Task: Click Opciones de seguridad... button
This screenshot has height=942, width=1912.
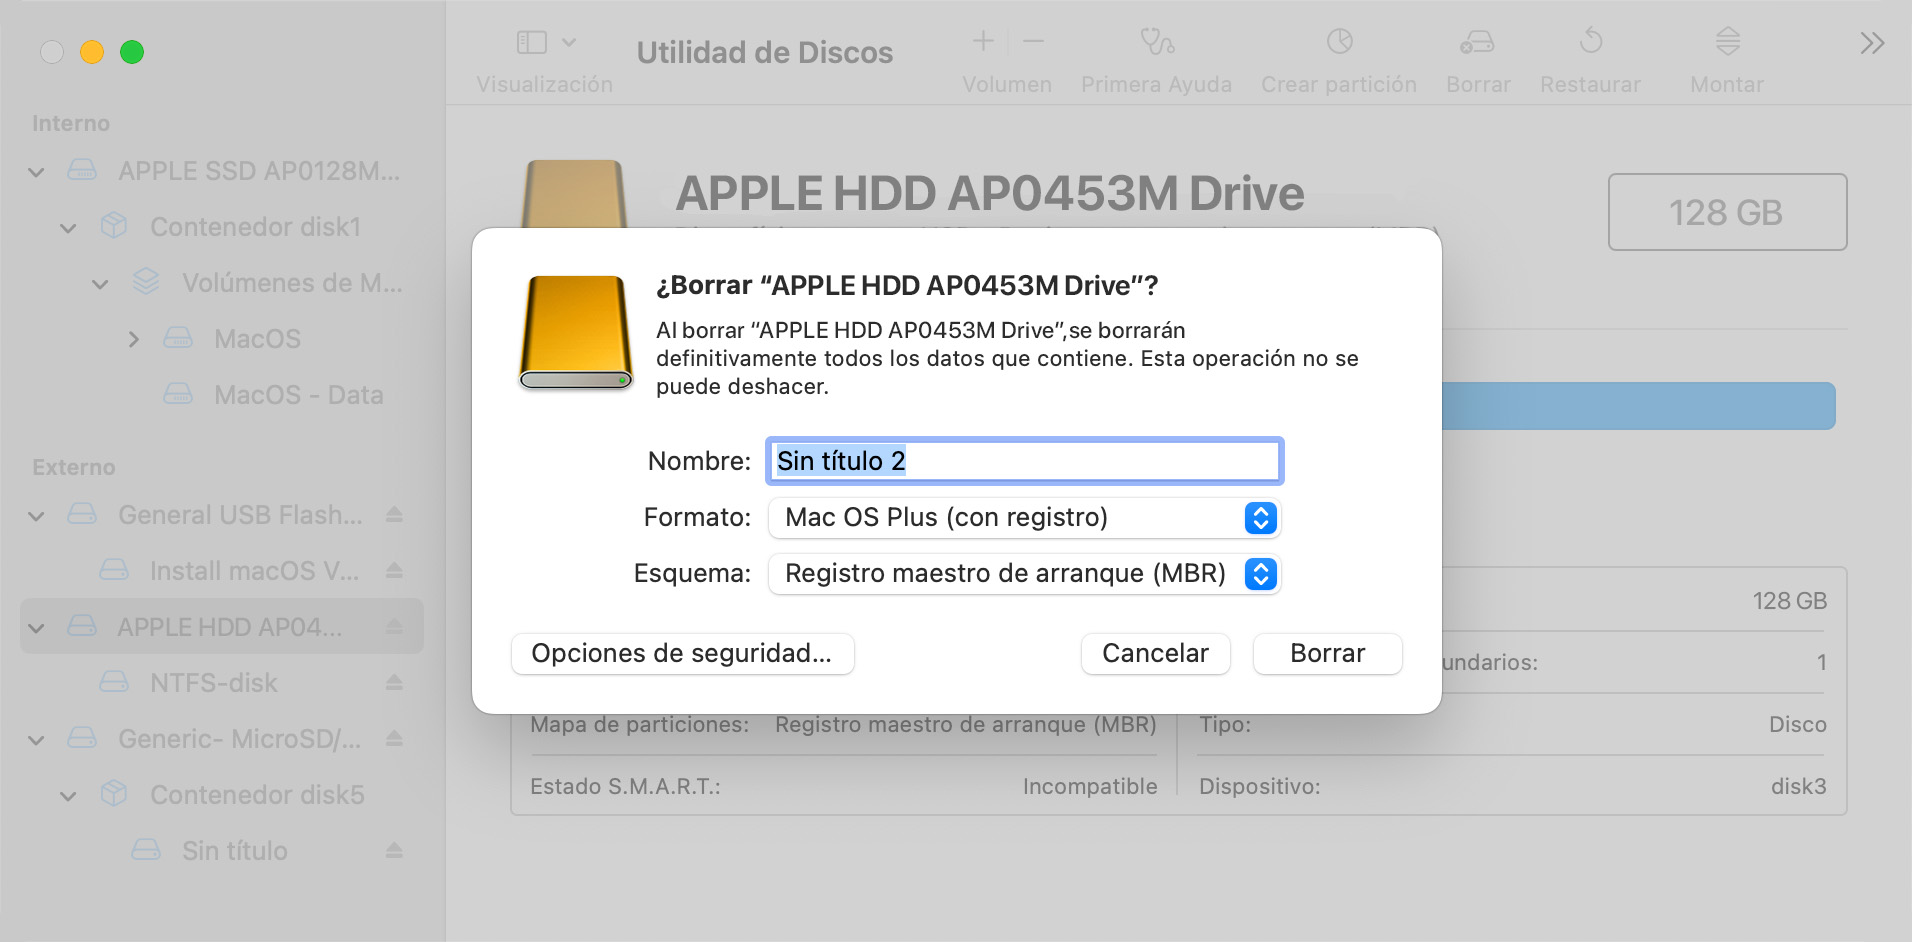Action: coord(682,653)
